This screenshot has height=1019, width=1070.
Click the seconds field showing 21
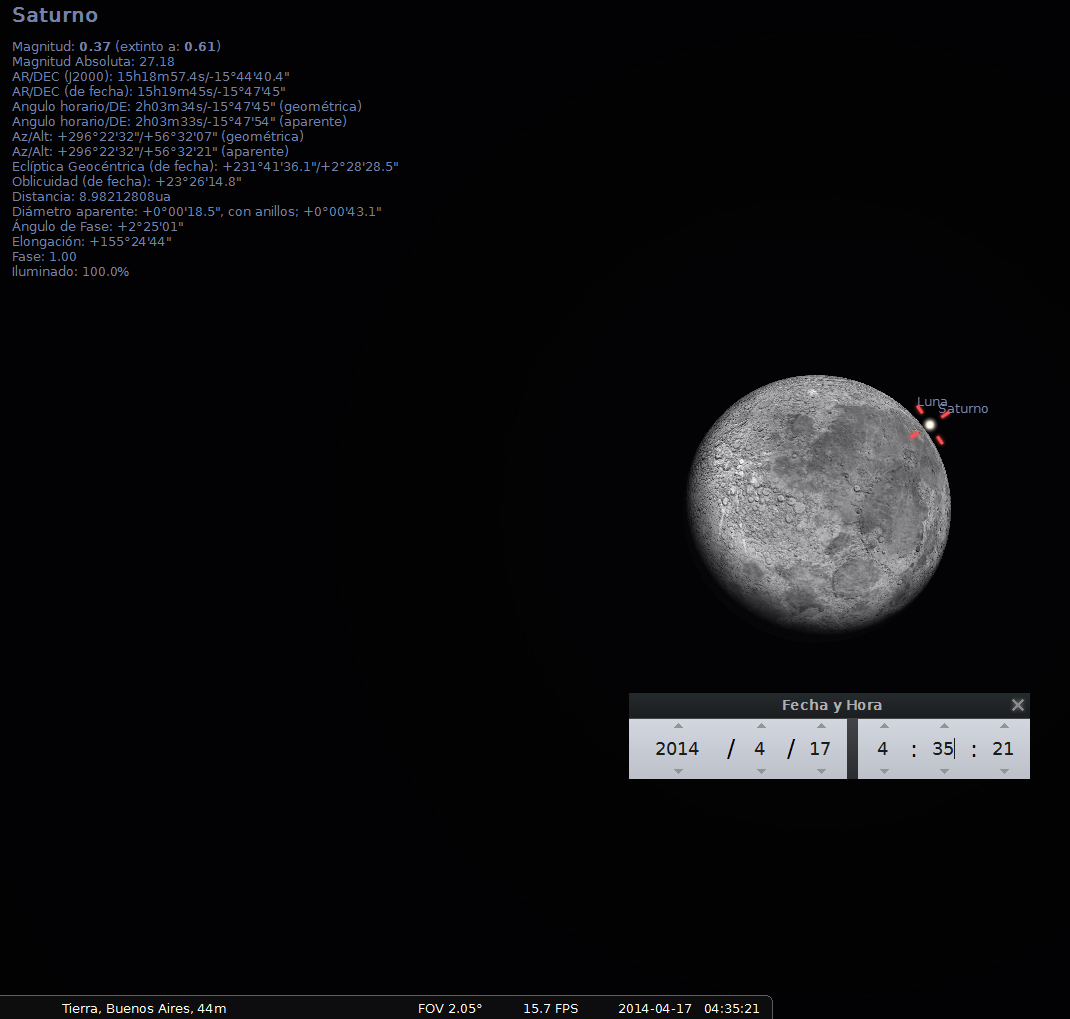[x=1002, y=749]
